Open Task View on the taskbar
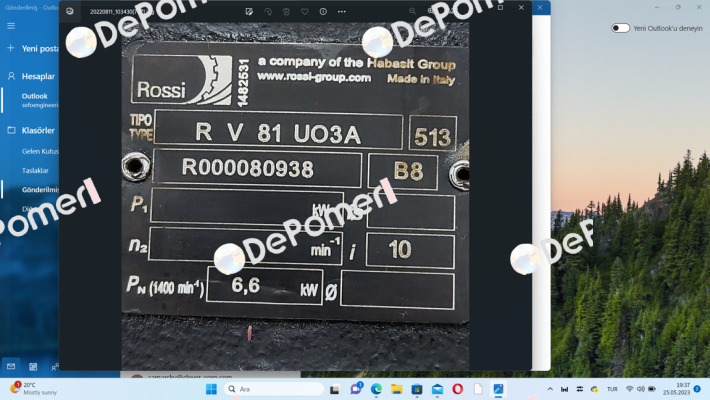This screenshot has width=710, height=400. 335,389
